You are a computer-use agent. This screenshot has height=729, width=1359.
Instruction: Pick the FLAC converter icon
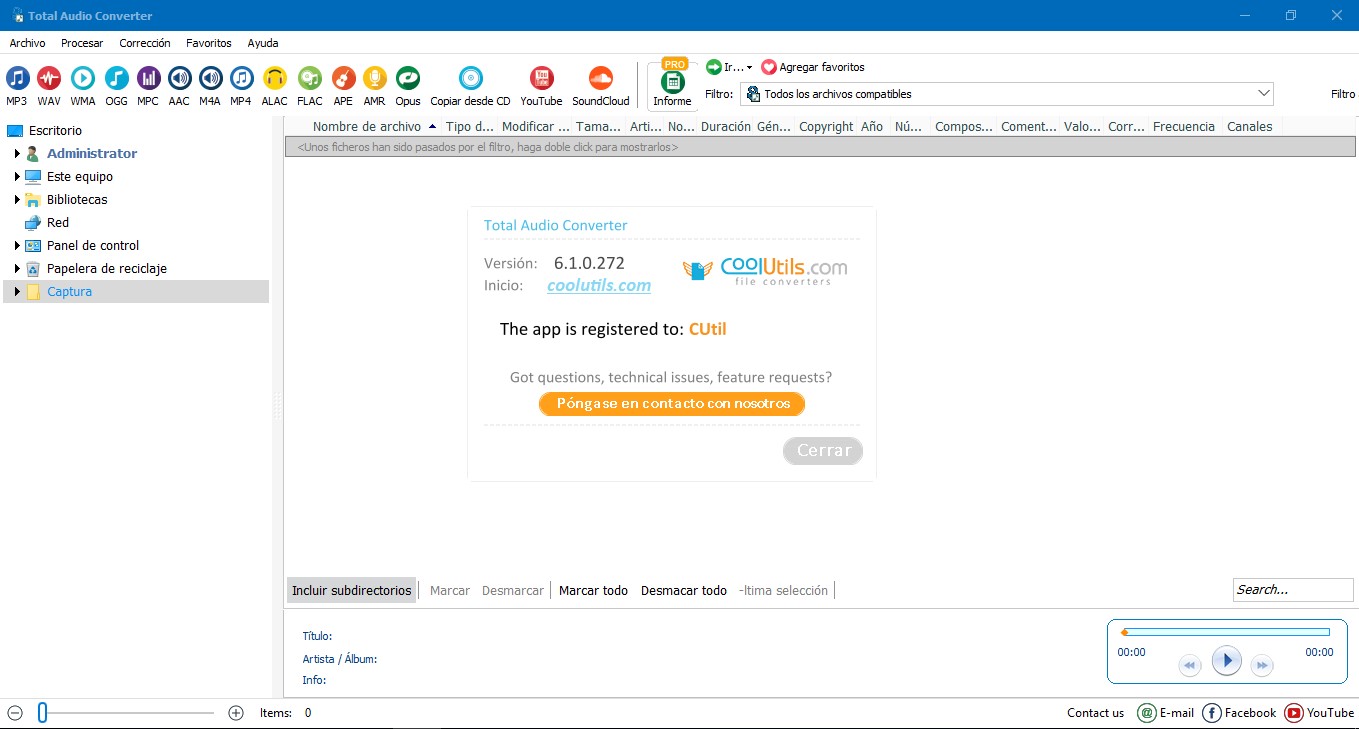click(310, 79)
